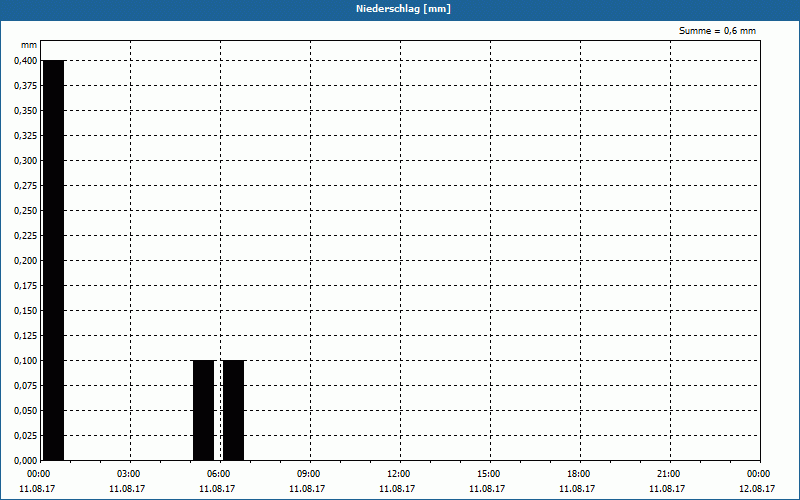Screen dimensions: 800x500
Task: Click the 0,050 y-axis label
Action: 26,411
